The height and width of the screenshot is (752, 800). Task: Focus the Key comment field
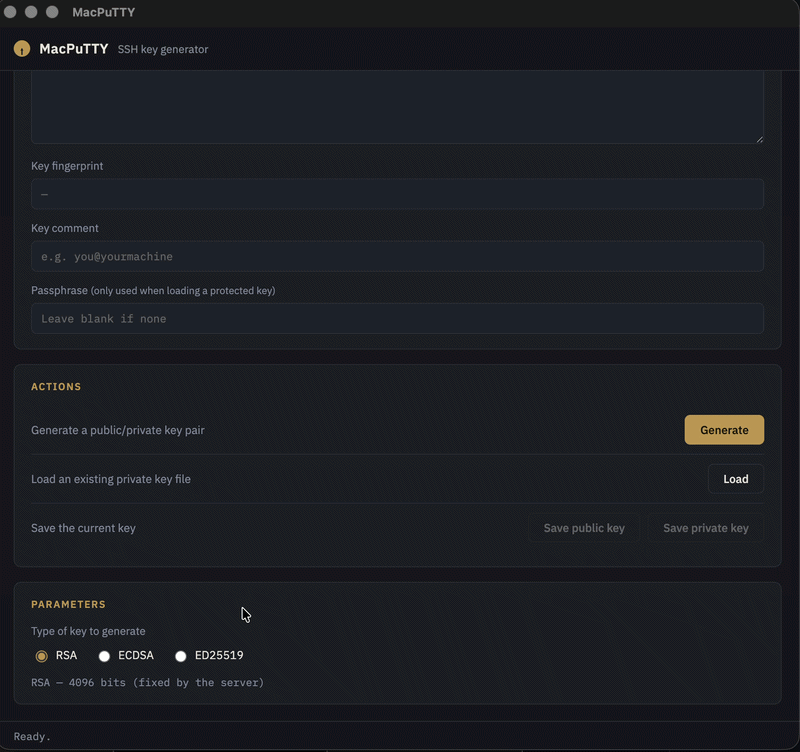pyautogui.click(x=397, y=257)
